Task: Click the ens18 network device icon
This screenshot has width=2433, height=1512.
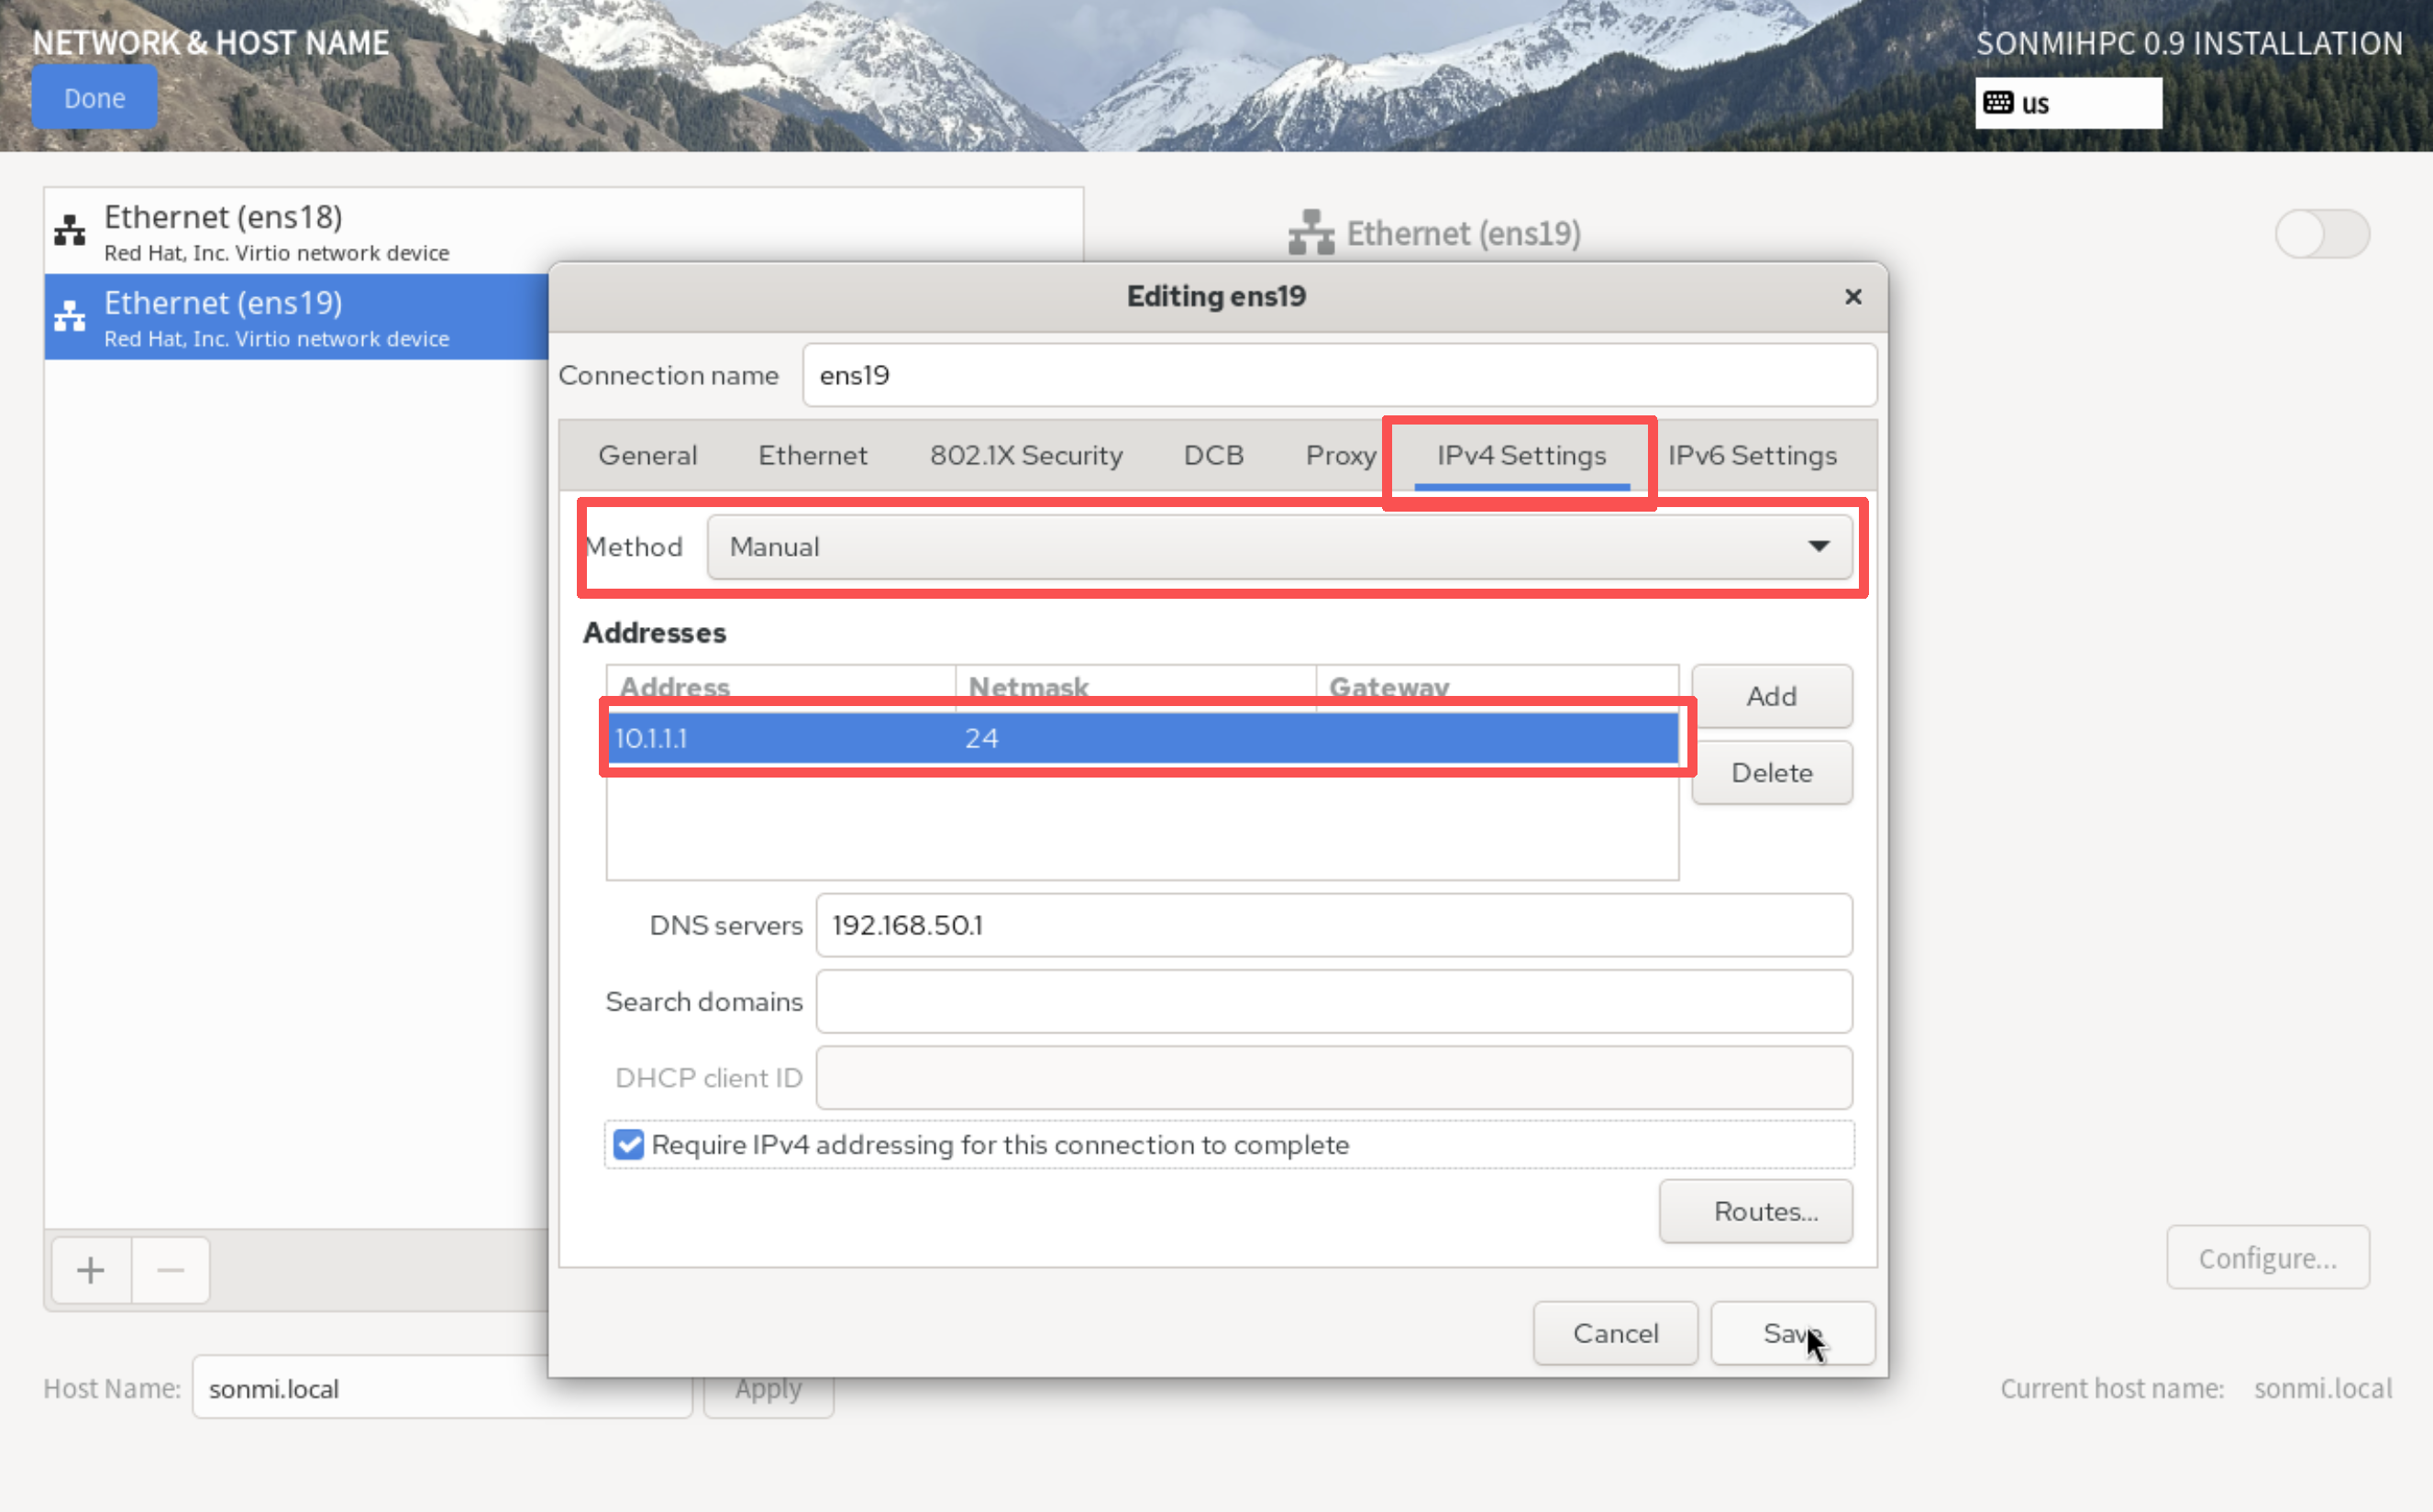Action: point(69,230)
